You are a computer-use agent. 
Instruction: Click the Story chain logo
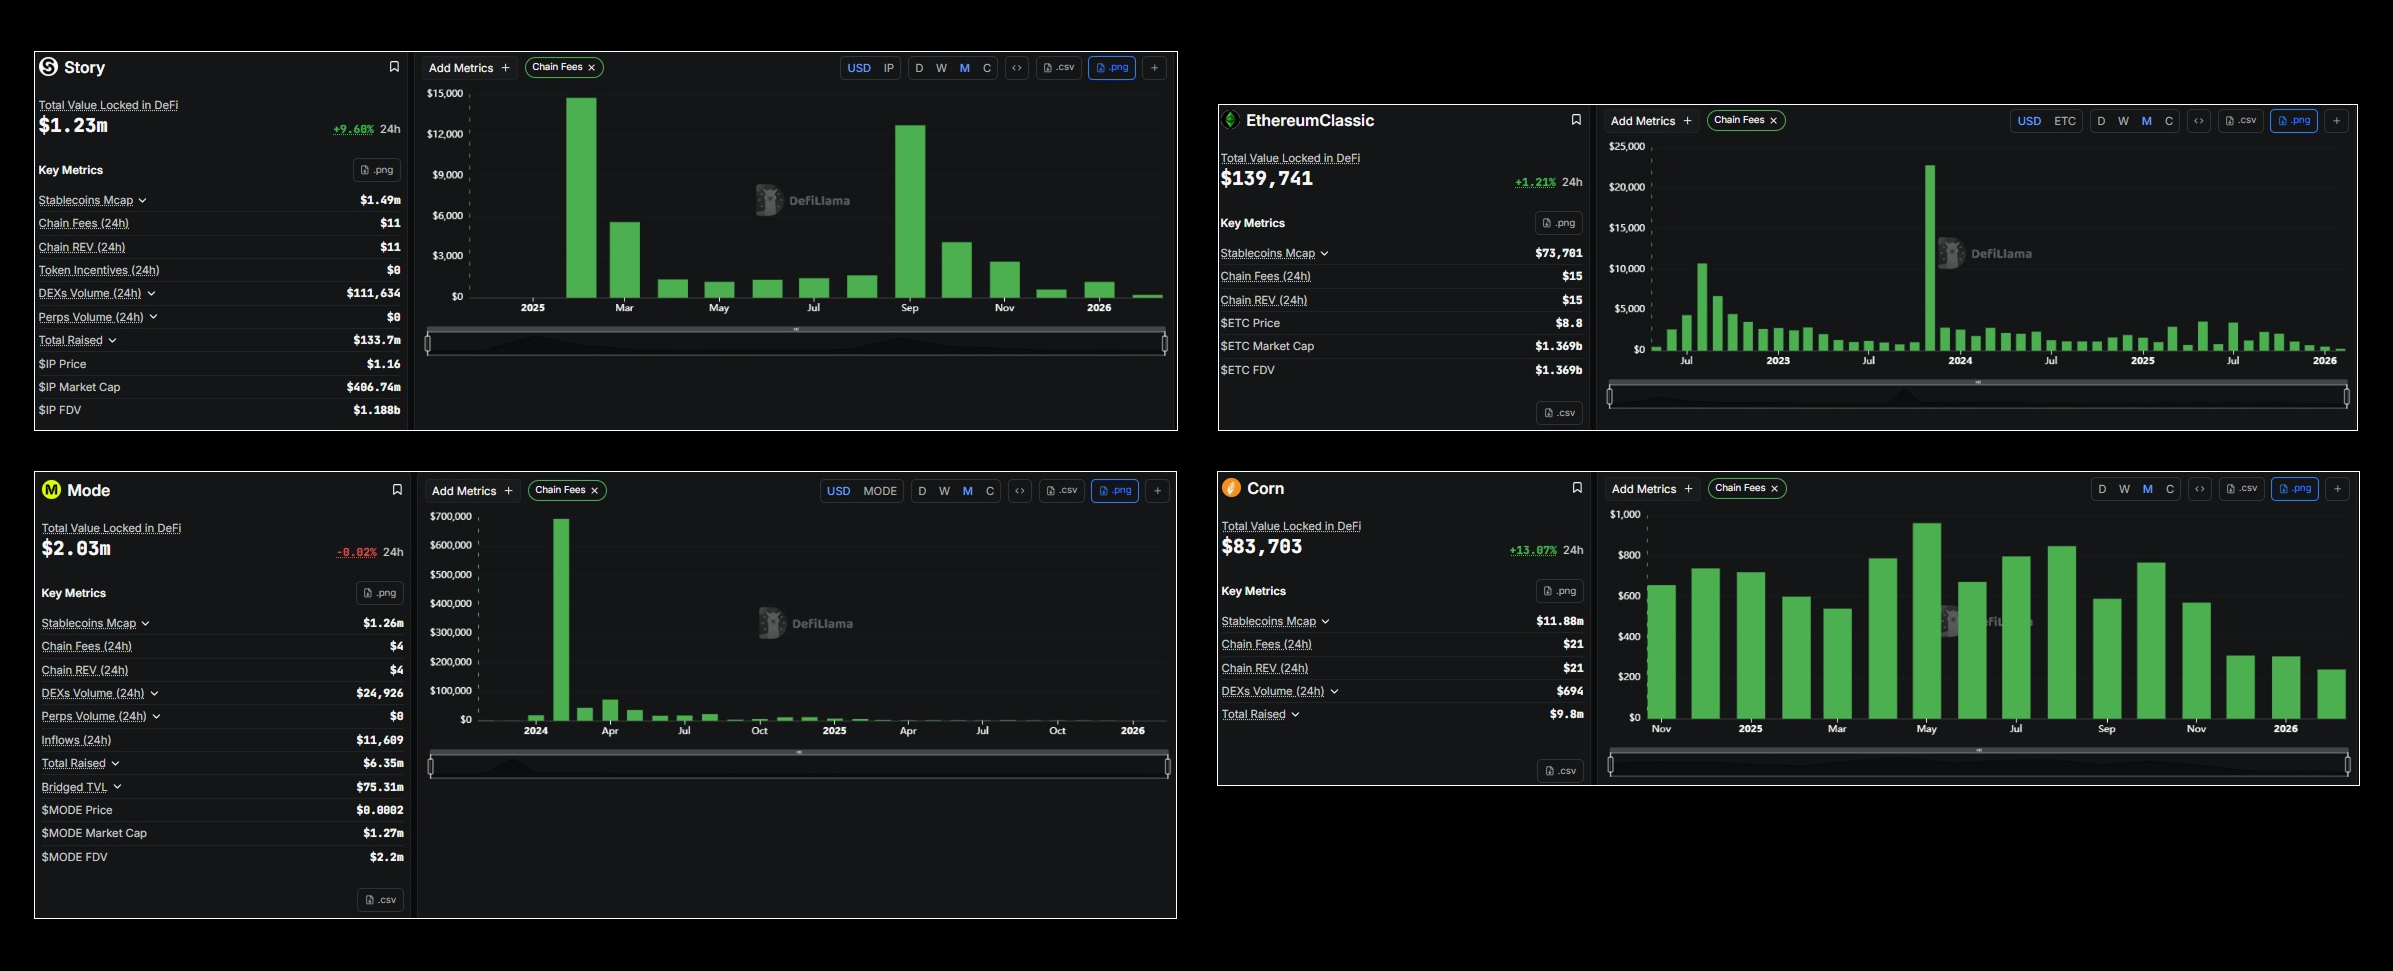48,67
